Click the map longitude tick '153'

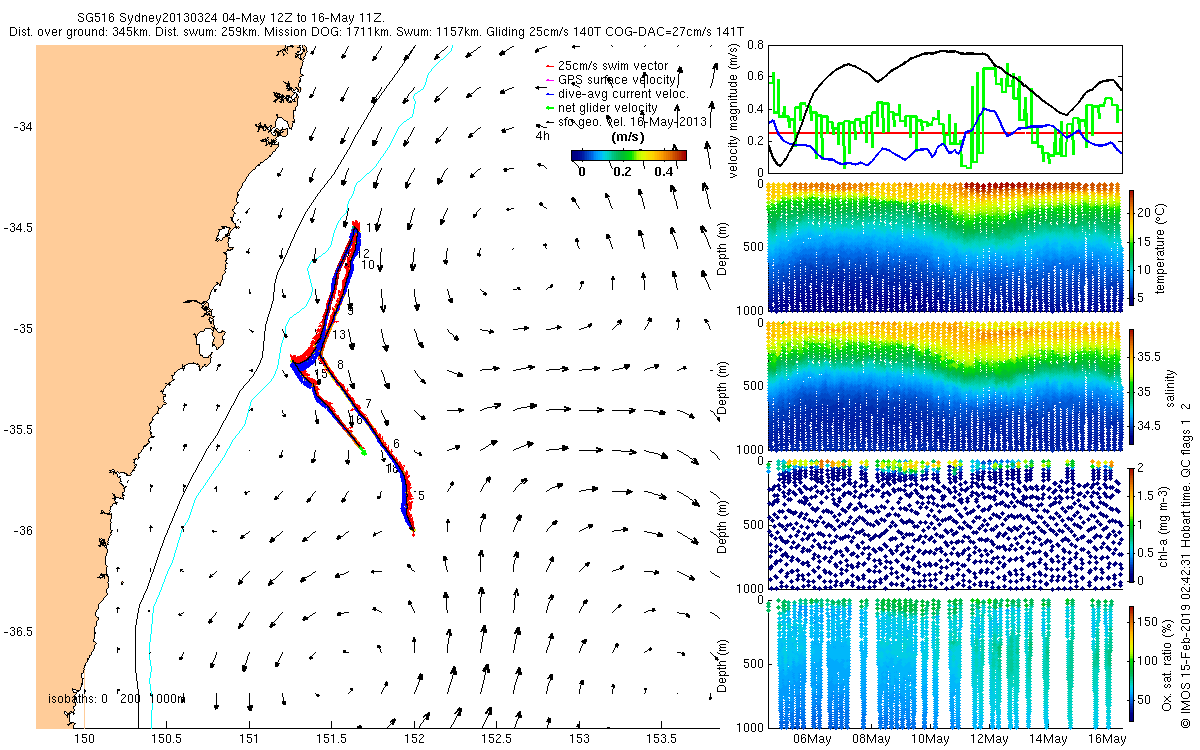579,739
